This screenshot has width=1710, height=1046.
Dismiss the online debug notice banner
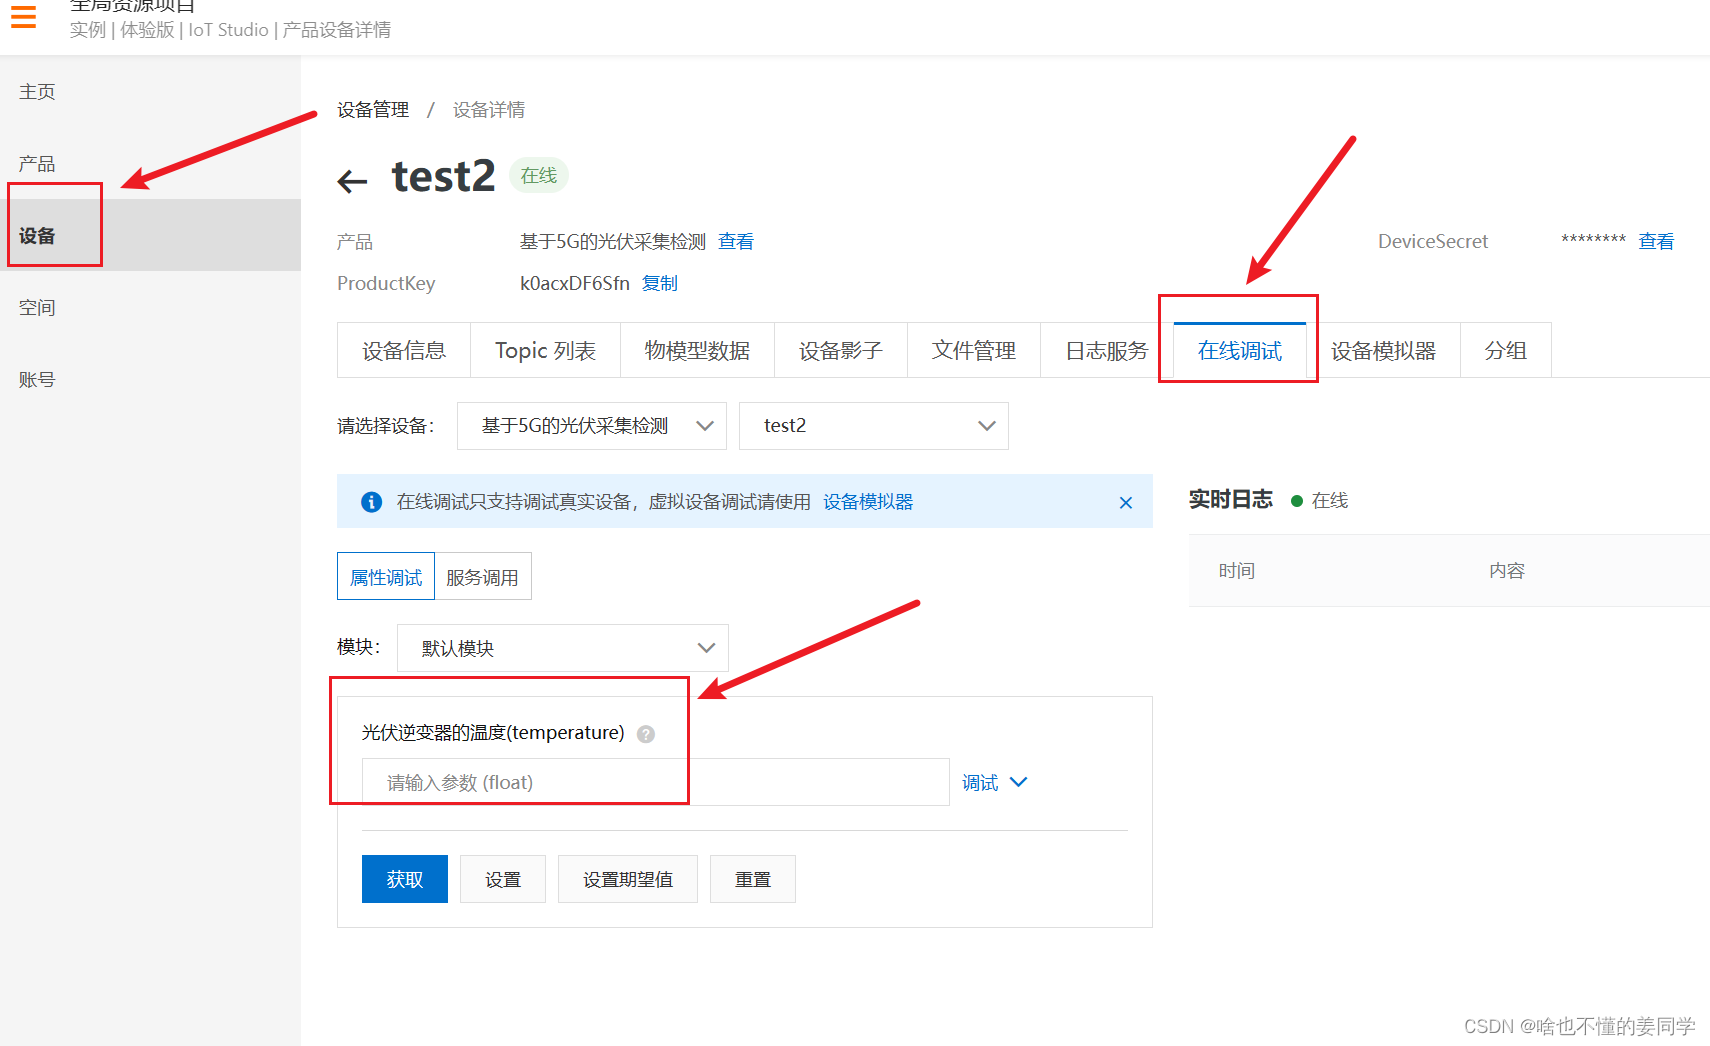1125,502
